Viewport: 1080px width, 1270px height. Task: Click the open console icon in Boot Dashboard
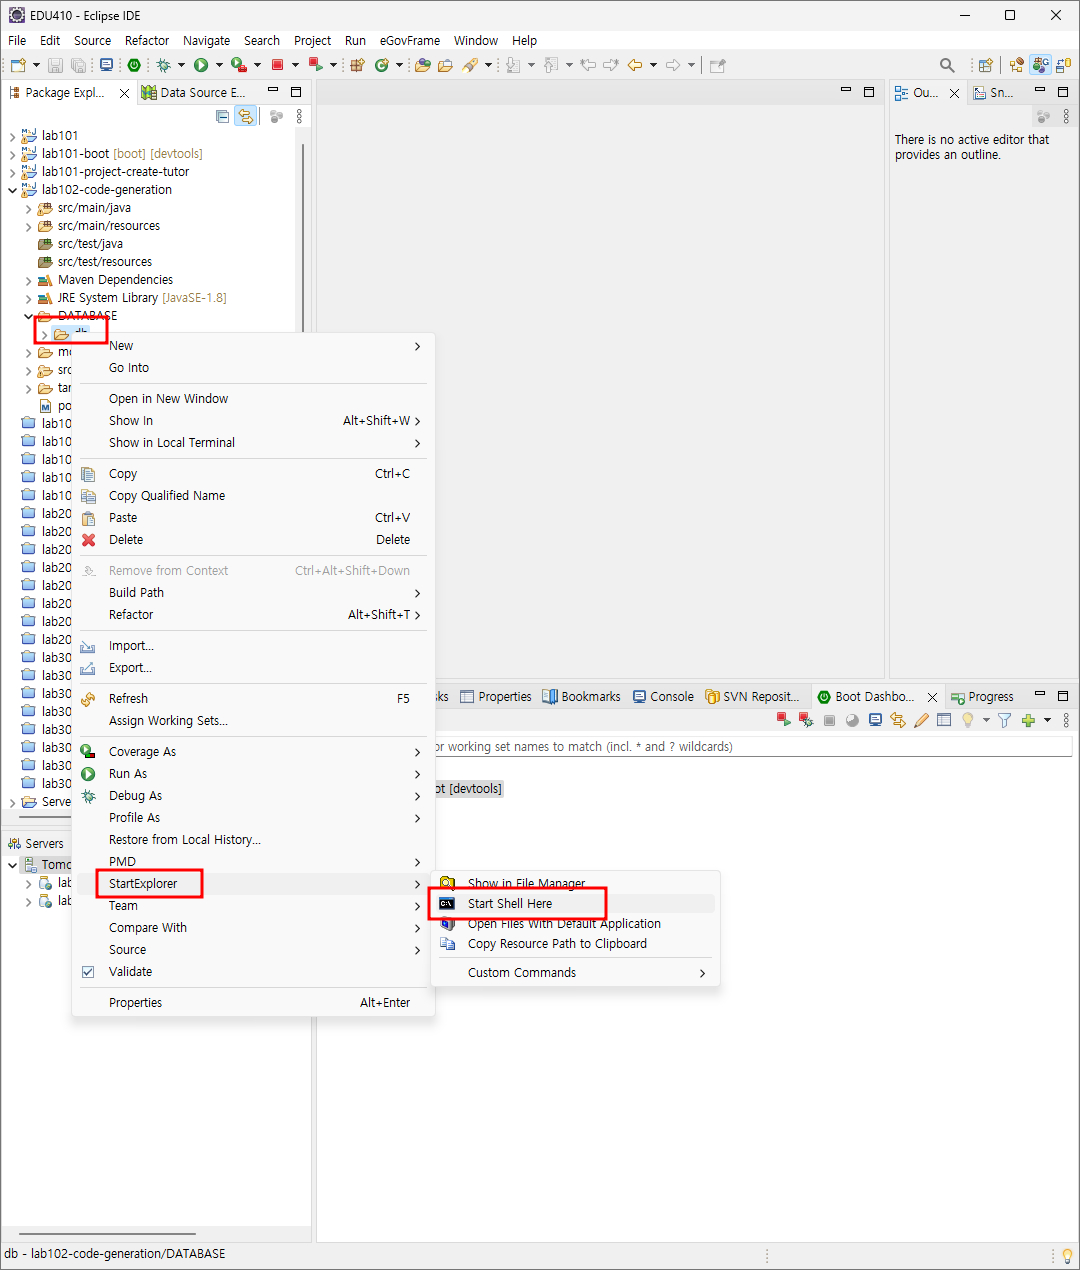click(x=875, y=720)
